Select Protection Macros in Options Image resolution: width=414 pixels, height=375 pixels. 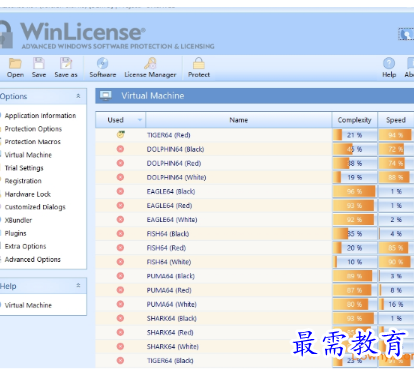pyautogui.click(x=33, y=142)
